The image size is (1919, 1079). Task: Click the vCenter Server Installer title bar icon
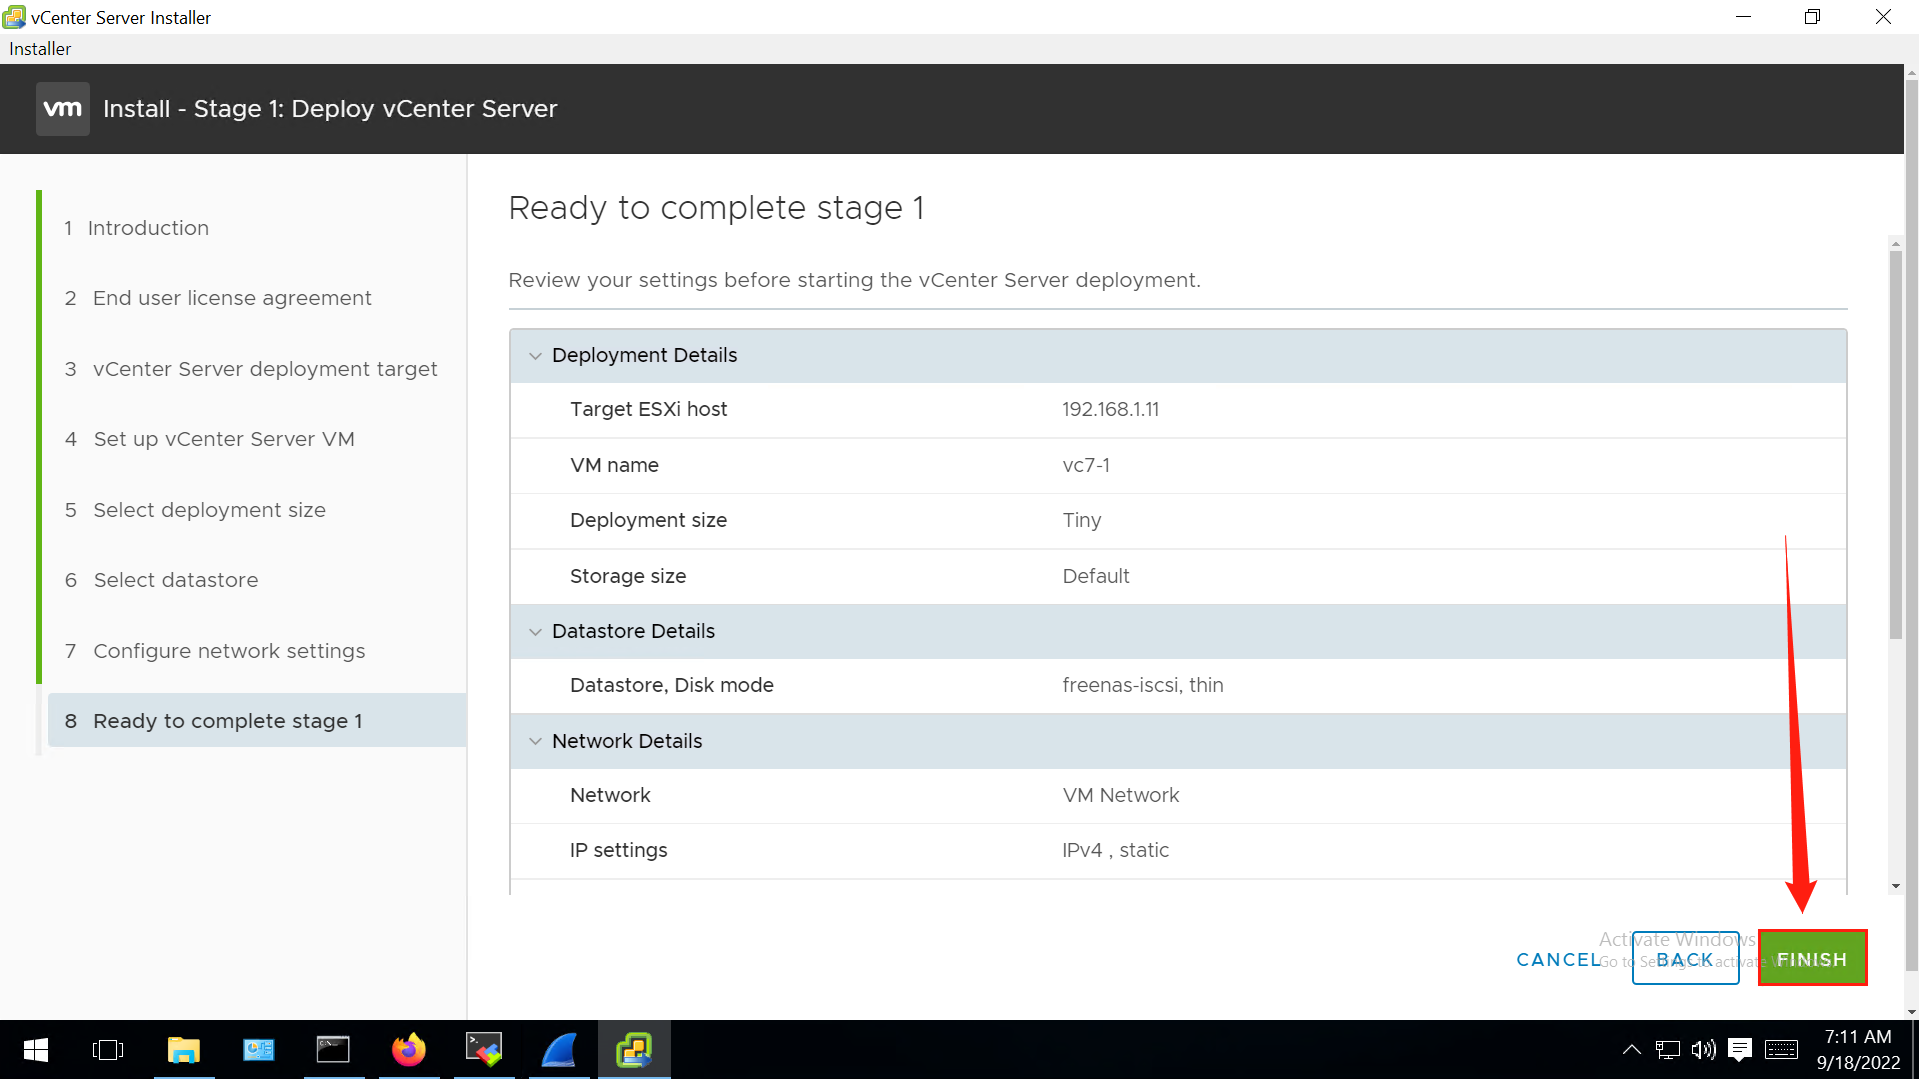pyautogui.click(x=14, y=17)
